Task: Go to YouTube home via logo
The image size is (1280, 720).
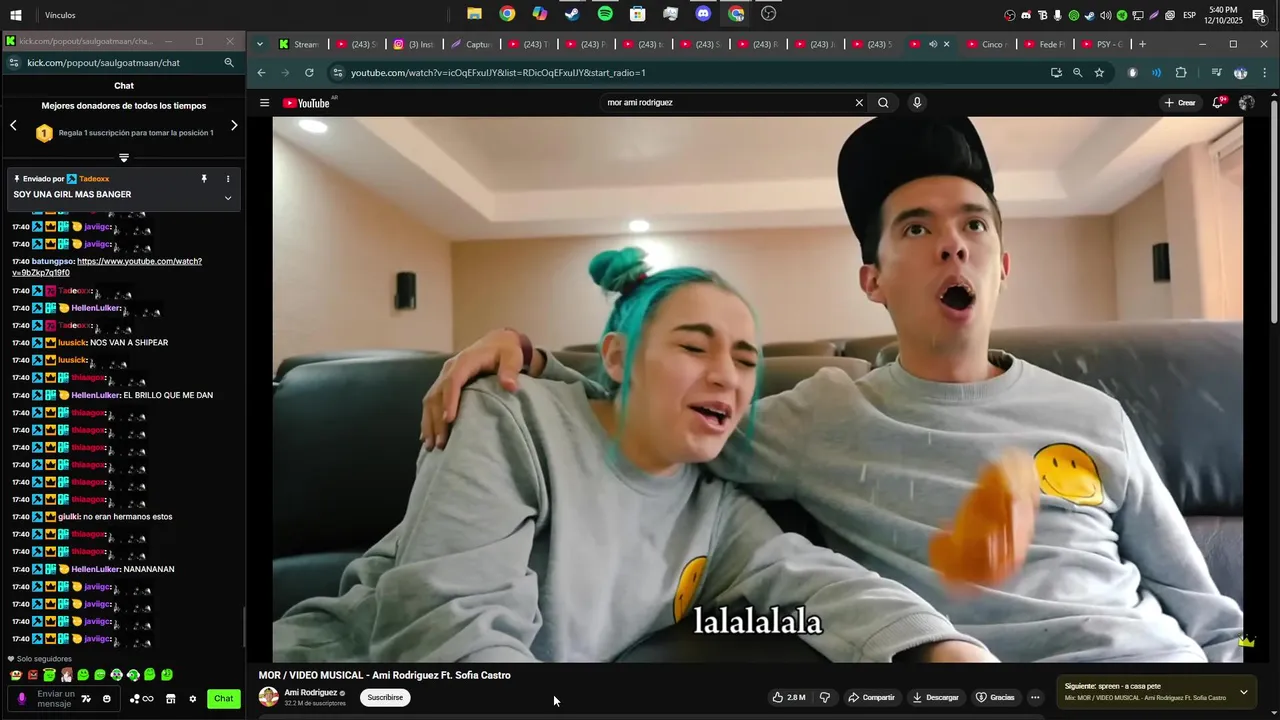Action: click(306, 103)
